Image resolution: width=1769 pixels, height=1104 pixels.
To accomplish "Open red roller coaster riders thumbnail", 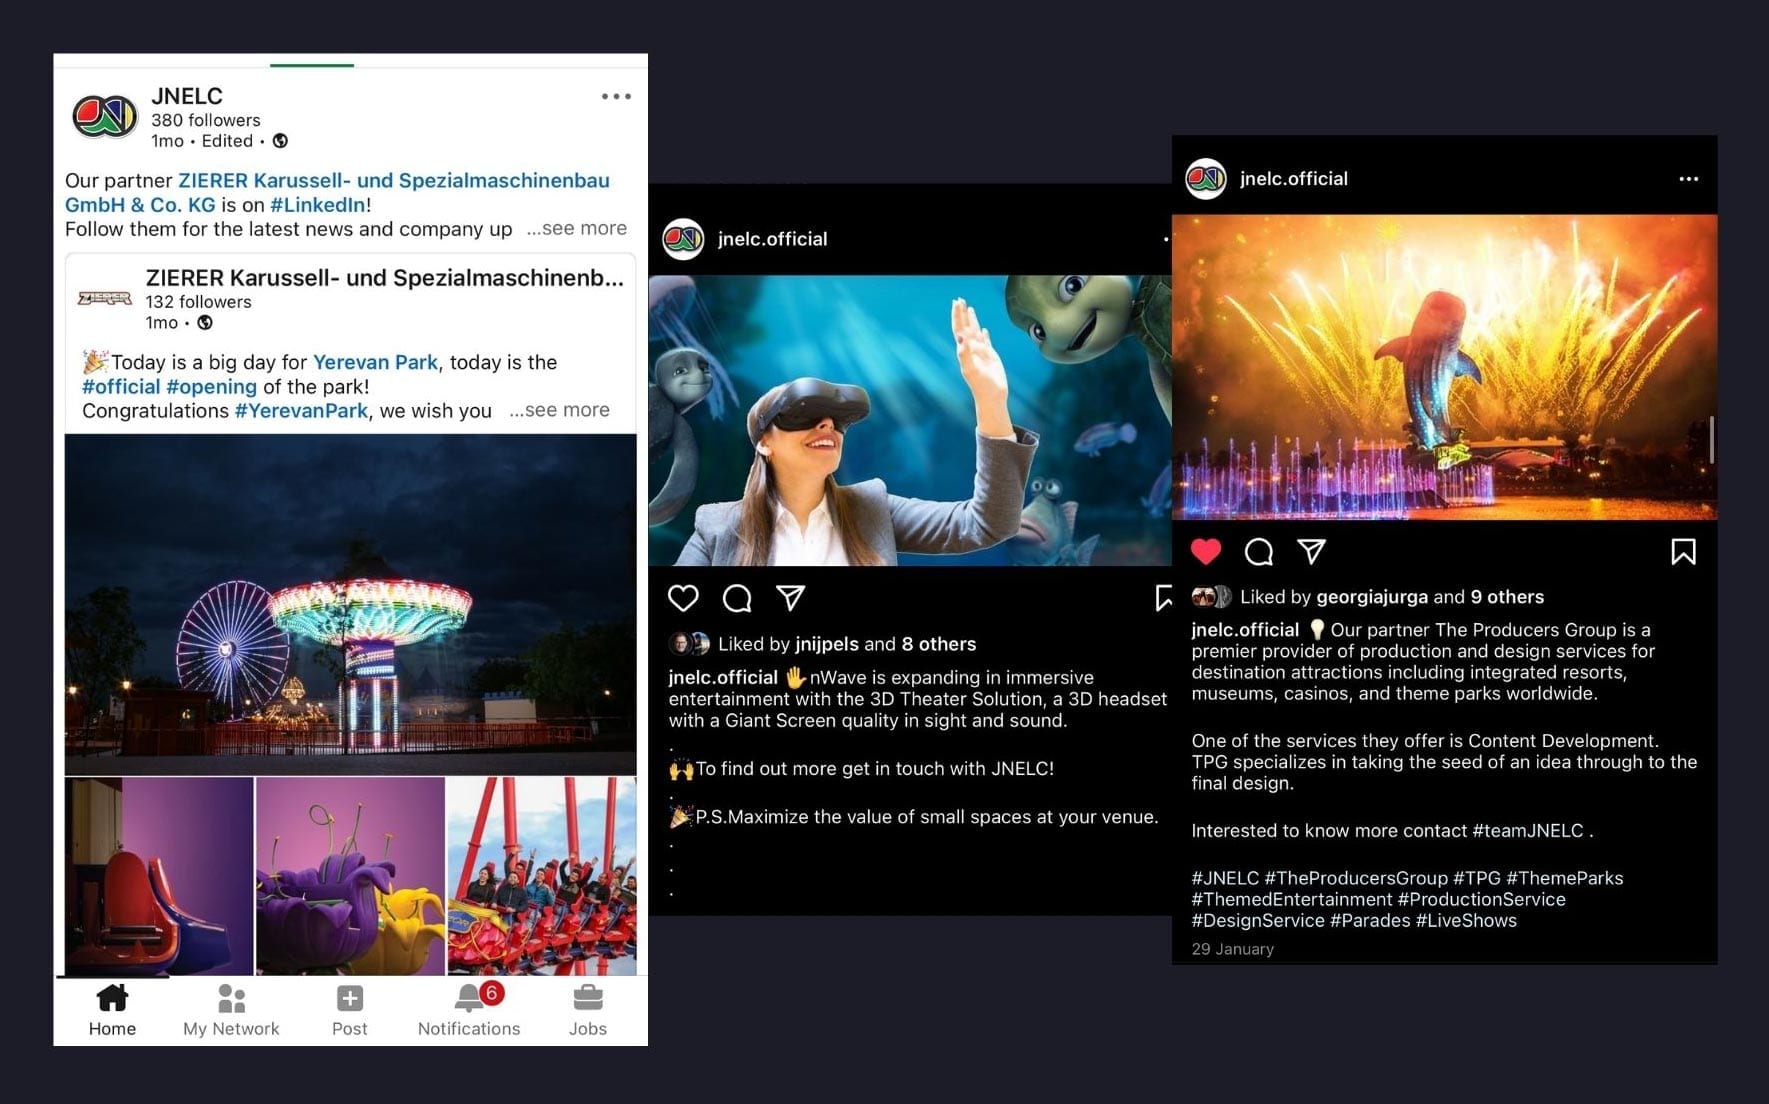I will coord(541,876).
